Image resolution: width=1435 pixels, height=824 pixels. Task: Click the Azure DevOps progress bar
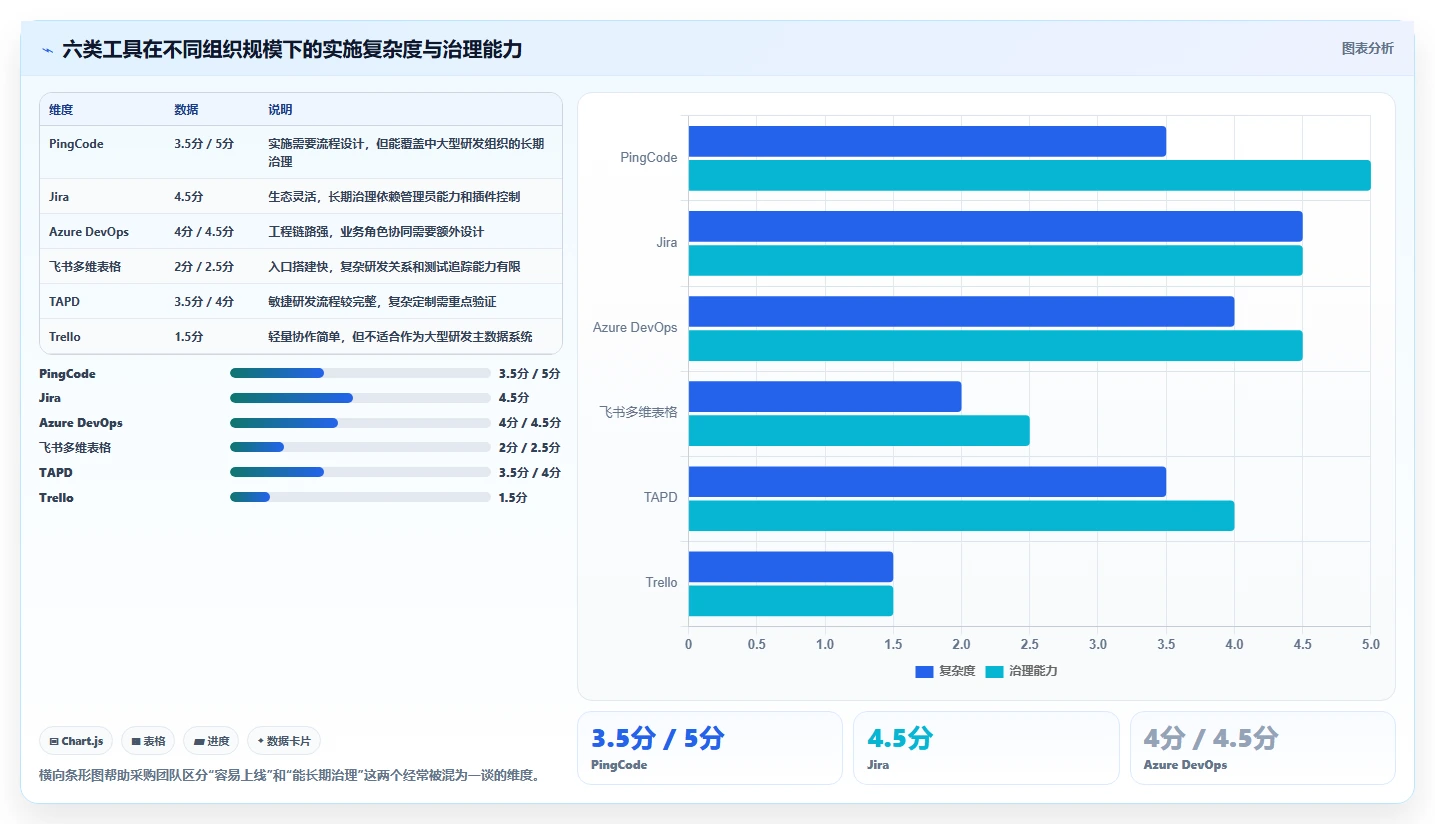pyautogui.click(x=360, y=423)
